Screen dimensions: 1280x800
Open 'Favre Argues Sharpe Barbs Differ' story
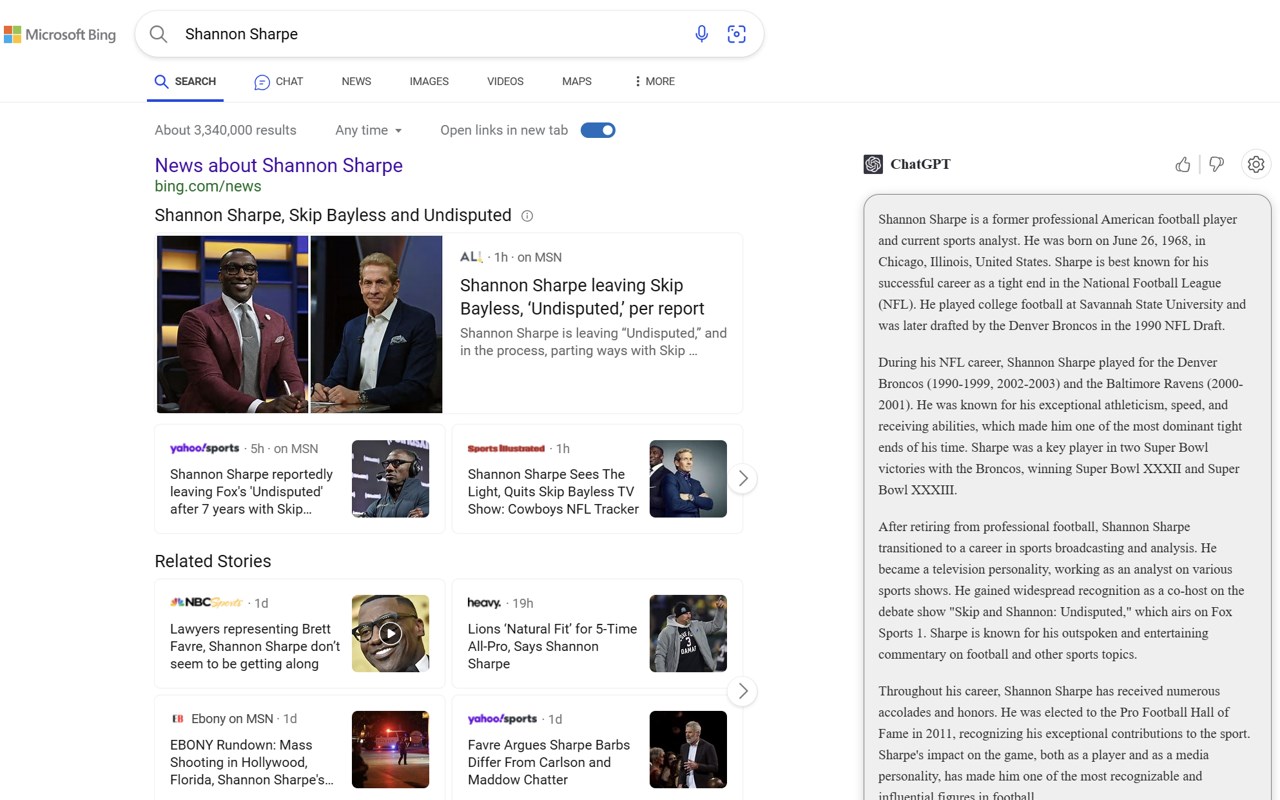[x=549, y=762]
